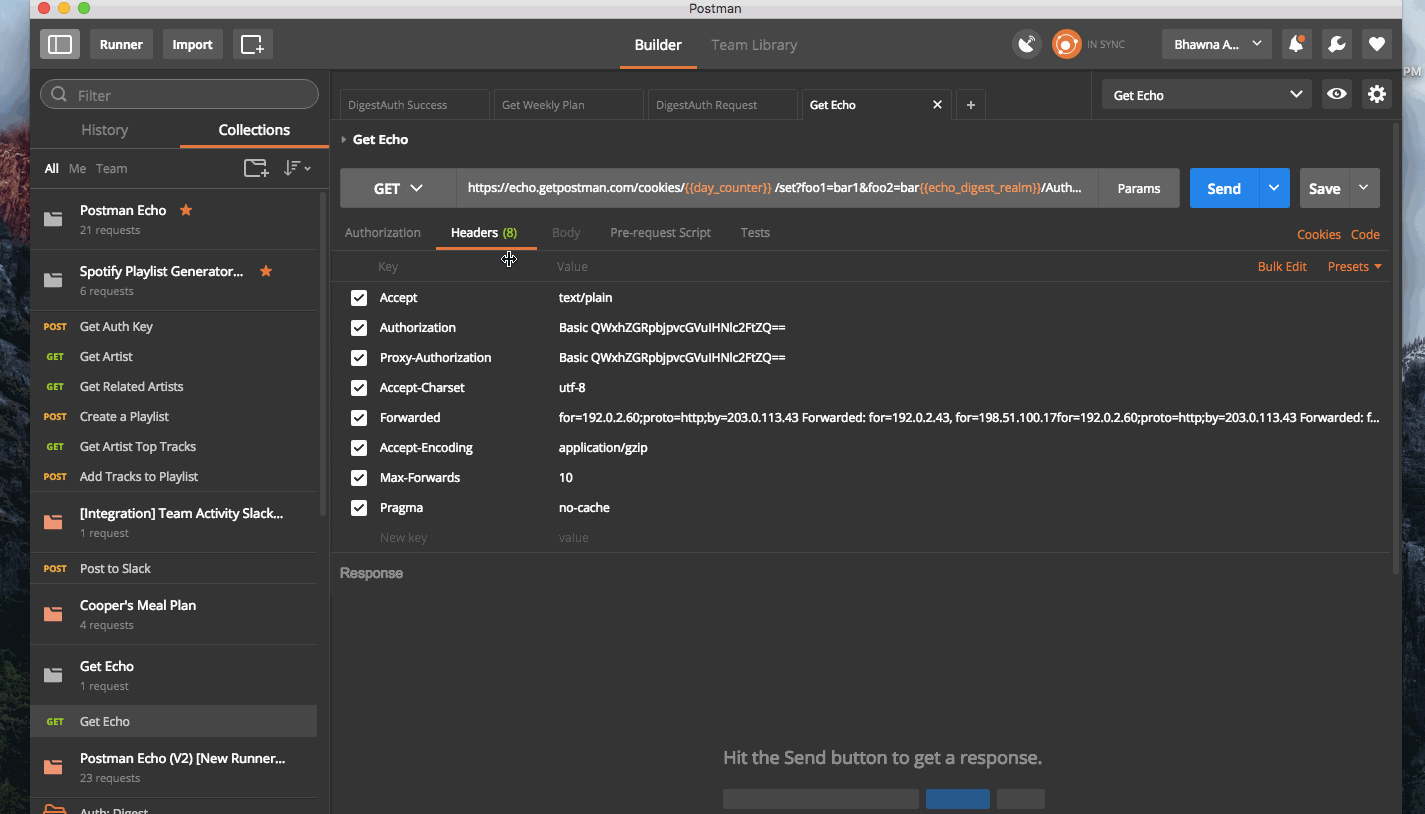The height and width of the screenshot is (814, 1425).
Task: Expand the Get Echo request description
Action: click(344, 139)
